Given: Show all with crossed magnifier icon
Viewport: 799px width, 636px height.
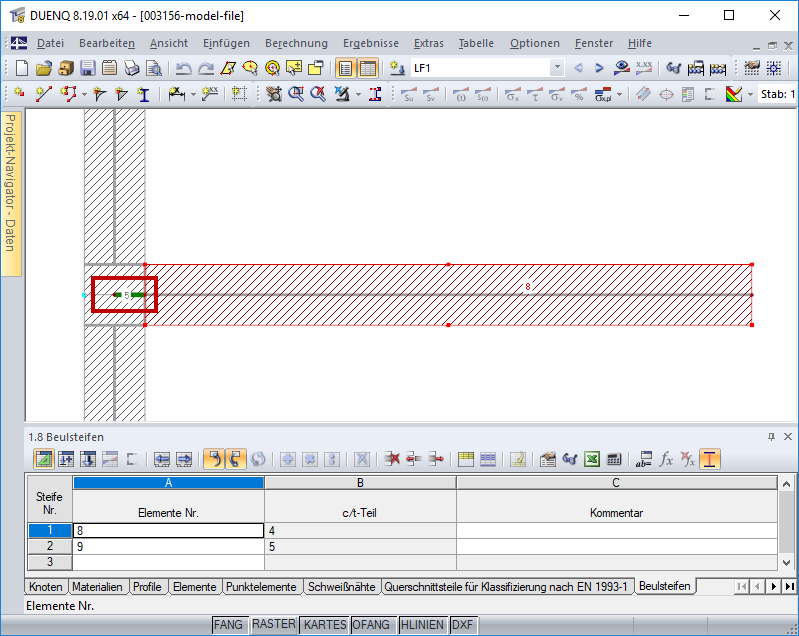Looking at the screenshot, I should click(x=317, y=94).
